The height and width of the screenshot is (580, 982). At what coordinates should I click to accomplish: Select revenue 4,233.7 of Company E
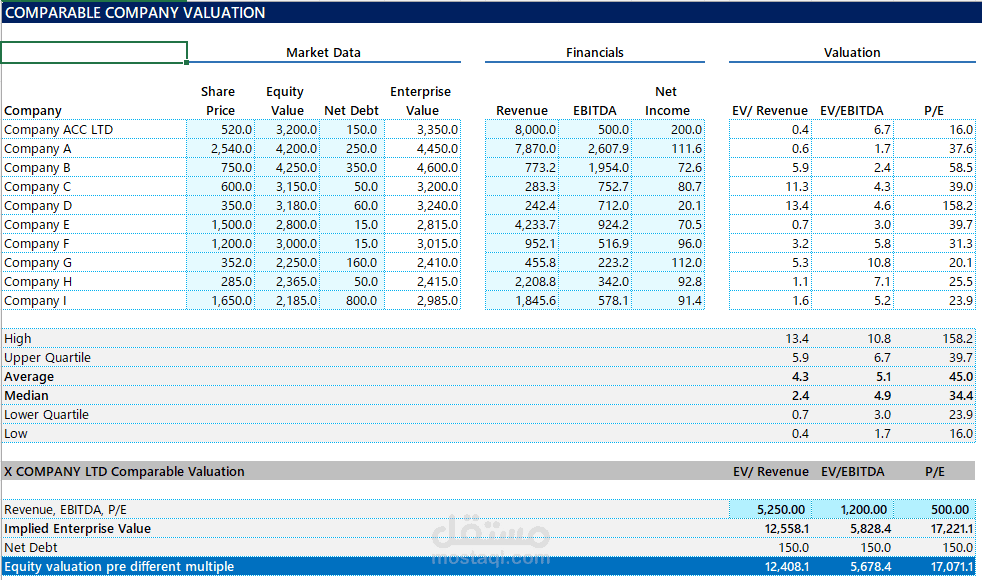[522, 225]
